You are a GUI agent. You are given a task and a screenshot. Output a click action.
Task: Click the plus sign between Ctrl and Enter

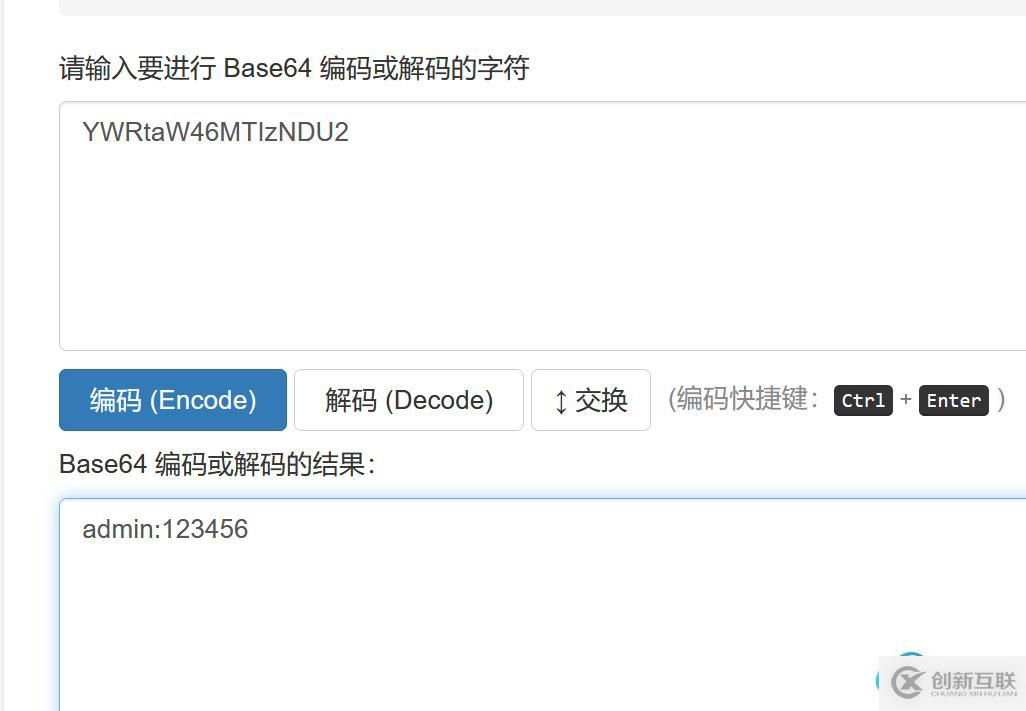point(906,399)
